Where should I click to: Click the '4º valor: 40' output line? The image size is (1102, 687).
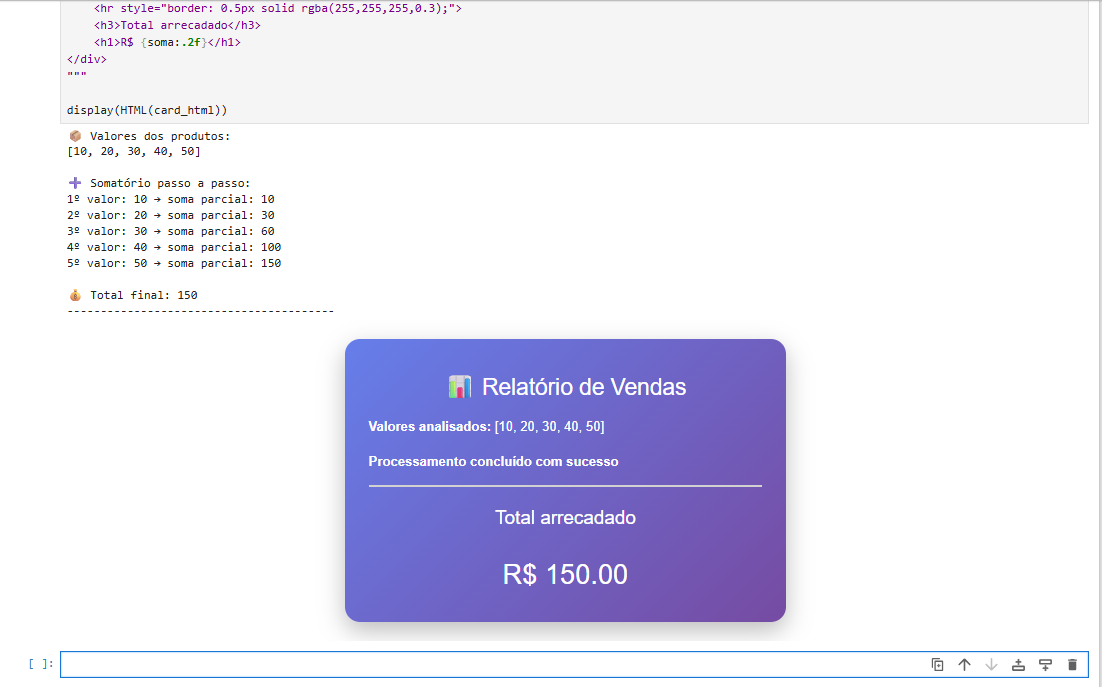tap(174, 247)
